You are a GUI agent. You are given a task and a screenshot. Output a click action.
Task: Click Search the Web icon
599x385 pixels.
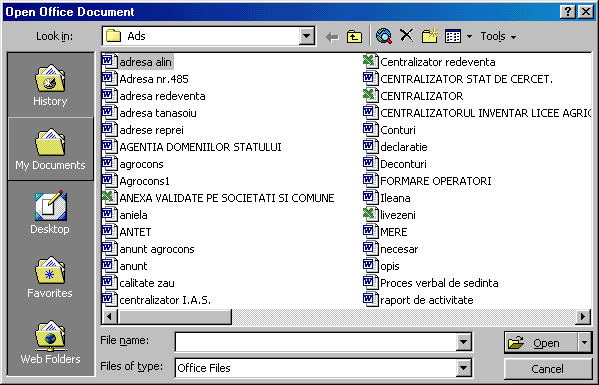click(384, 37)
